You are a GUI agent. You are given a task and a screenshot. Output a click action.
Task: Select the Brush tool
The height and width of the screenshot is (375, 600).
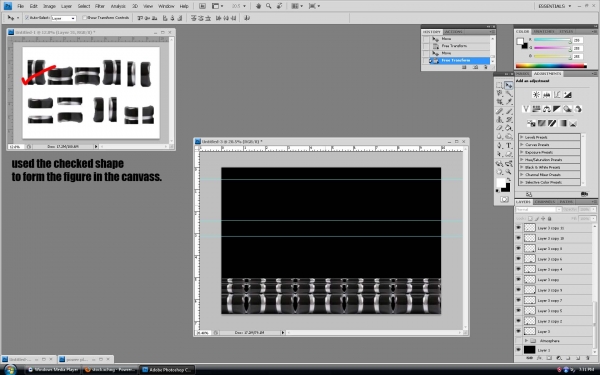click(509, 111)
